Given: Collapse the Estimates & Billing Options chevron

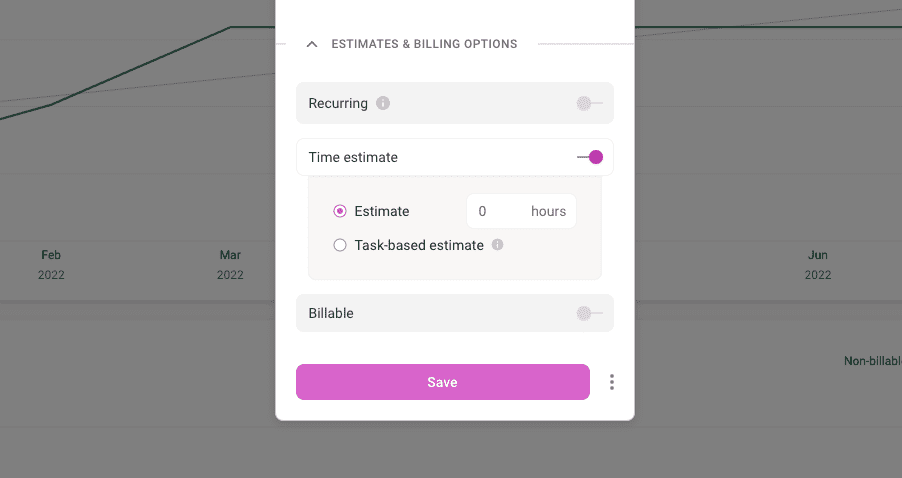Looking at the screenshot, I should point(312,44).
